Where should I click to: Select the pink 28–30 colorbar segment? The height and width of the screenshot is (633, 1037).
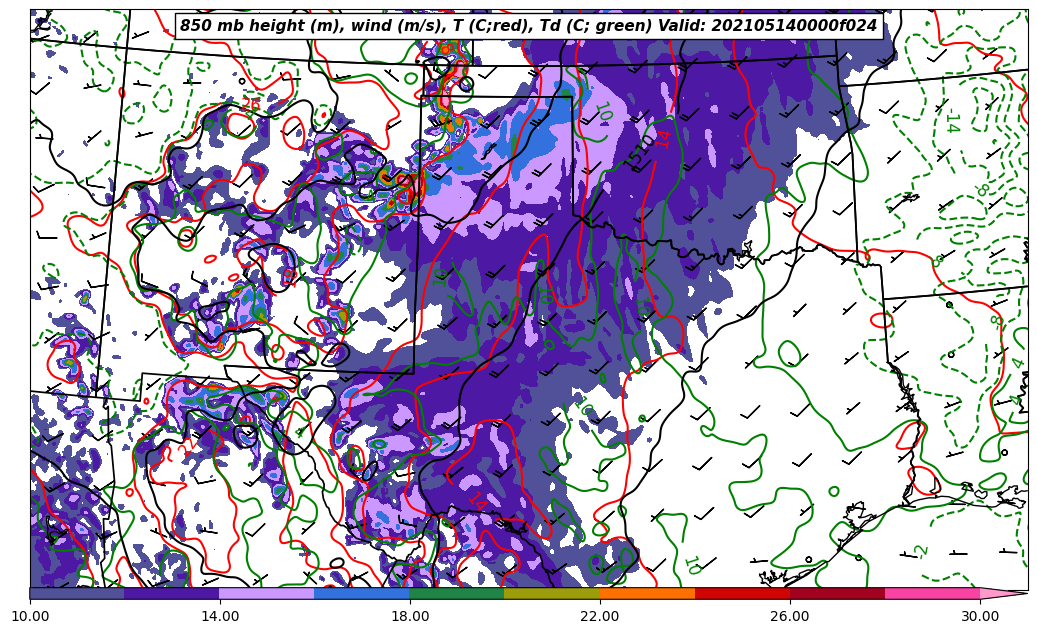coord(932,593)
